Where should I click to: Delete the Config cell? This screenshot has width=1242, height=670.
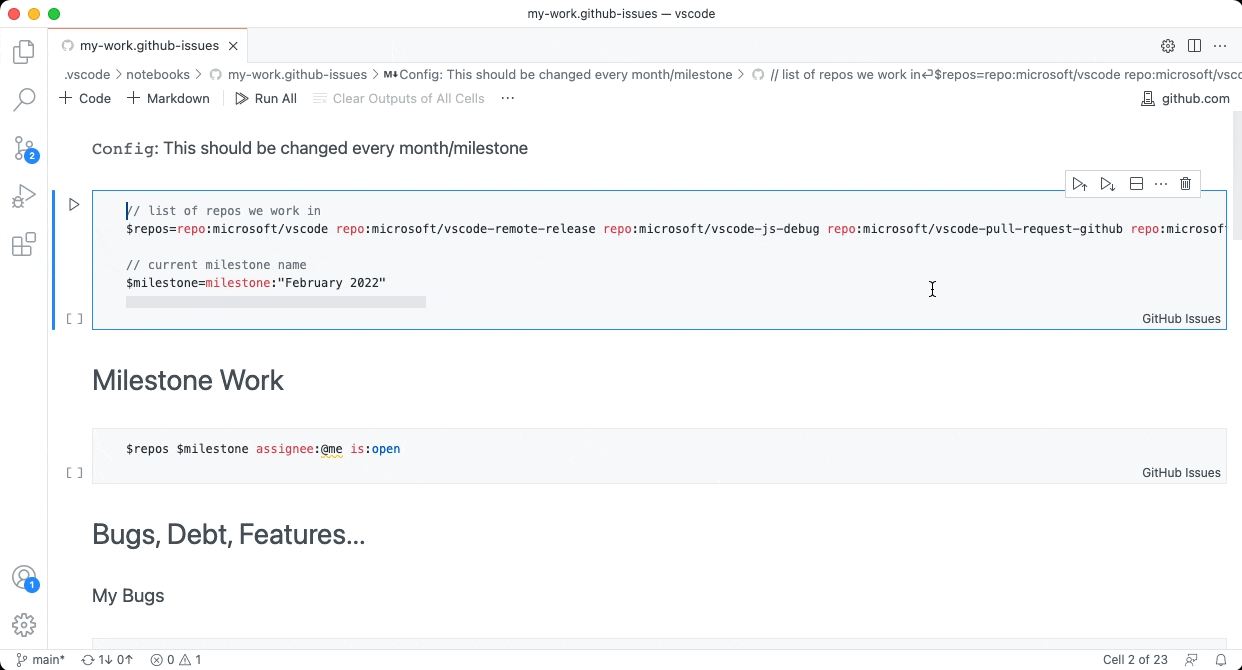tap(1185, 183)
